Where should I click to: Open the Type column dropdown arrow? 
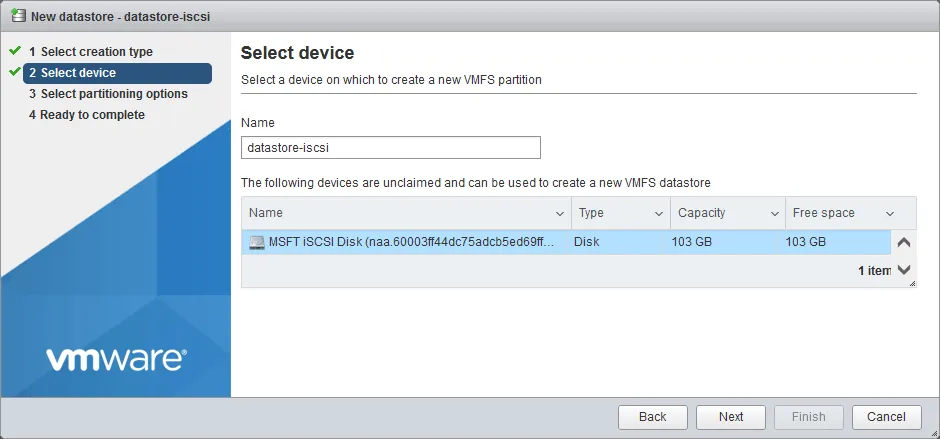[x=659, y=214]
